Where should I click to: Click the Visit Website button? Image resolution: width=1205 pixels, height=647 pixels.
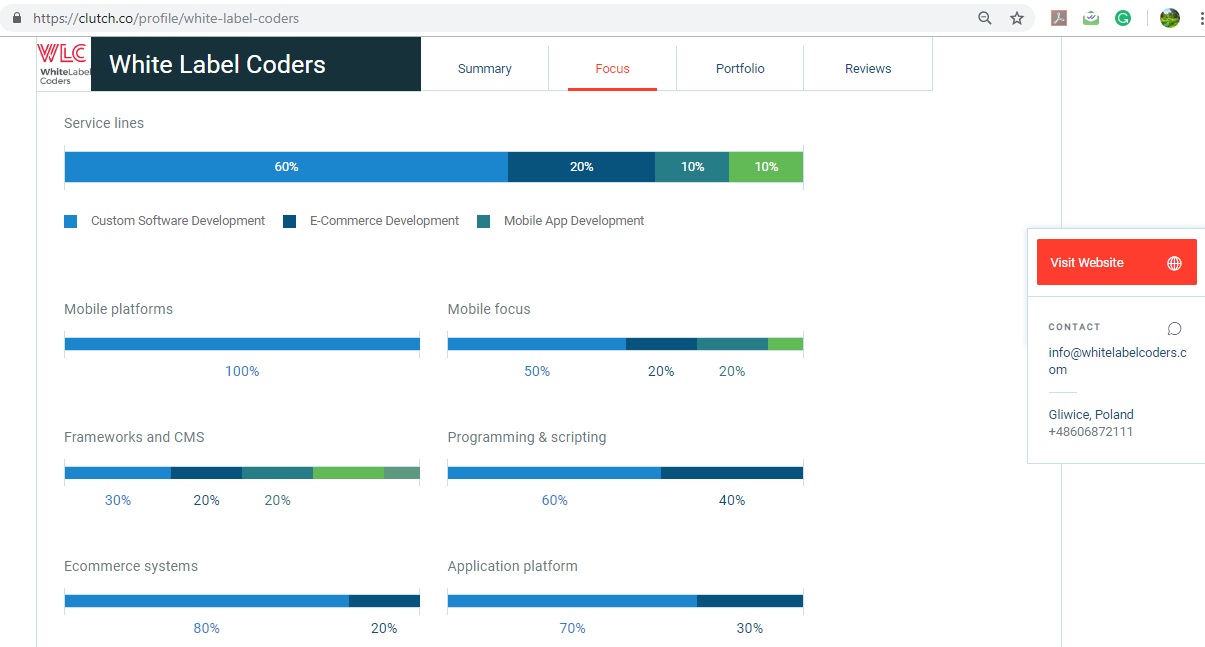click(x=1116, y=262)
